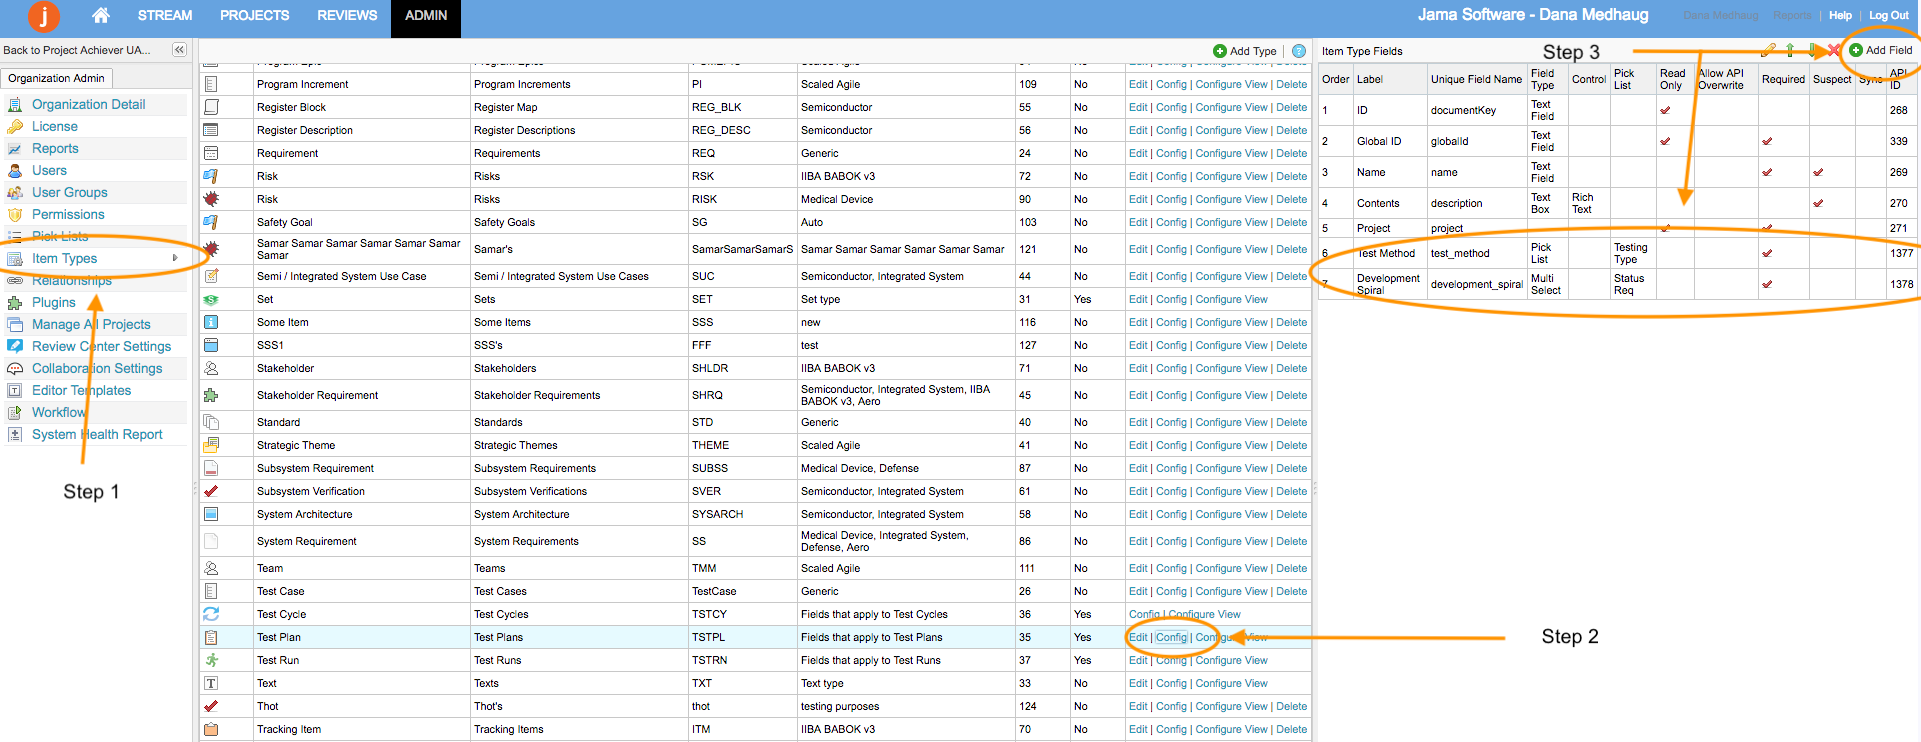
Task: Click the pencil edit field icon
Action: (x=1769, y=50)
